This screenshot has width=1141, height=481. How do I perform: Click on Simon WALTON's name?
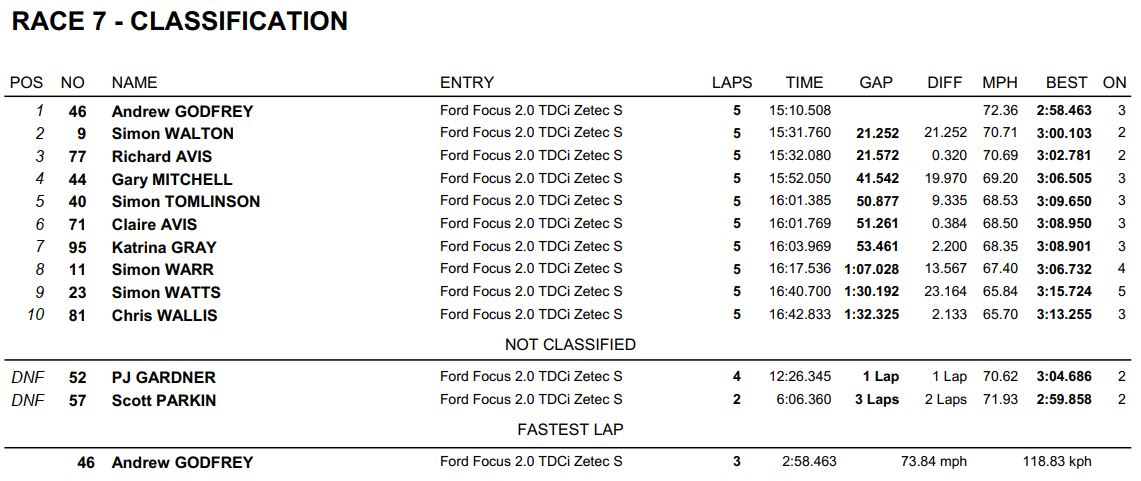coord(172,134)
